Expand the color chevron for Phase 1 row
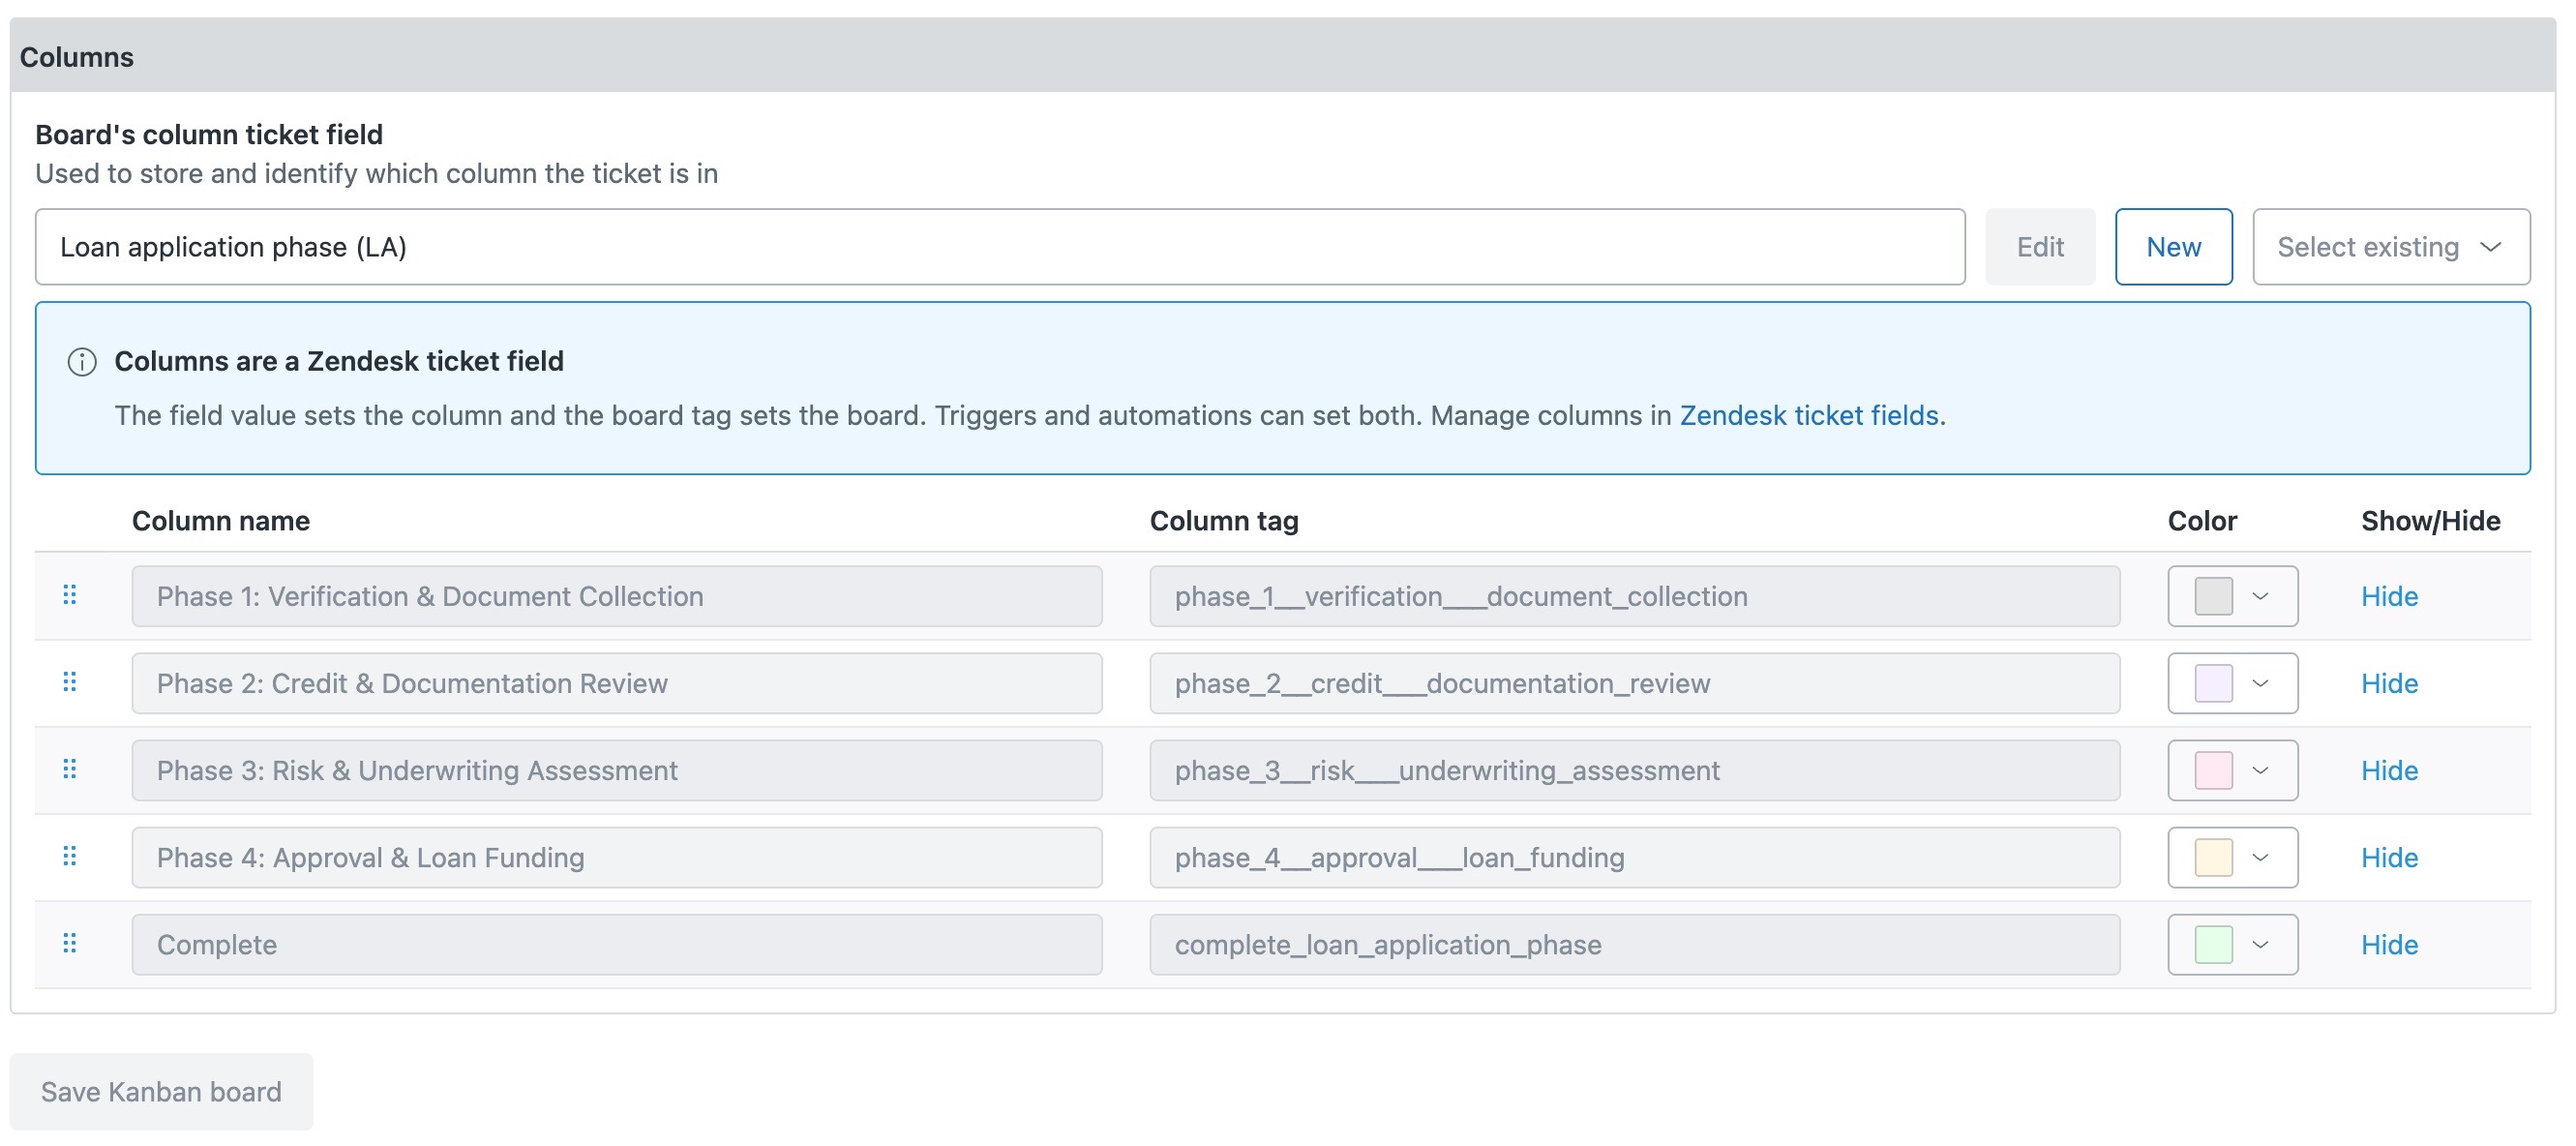2576x1146 pixels. (x=2260, y=596)
